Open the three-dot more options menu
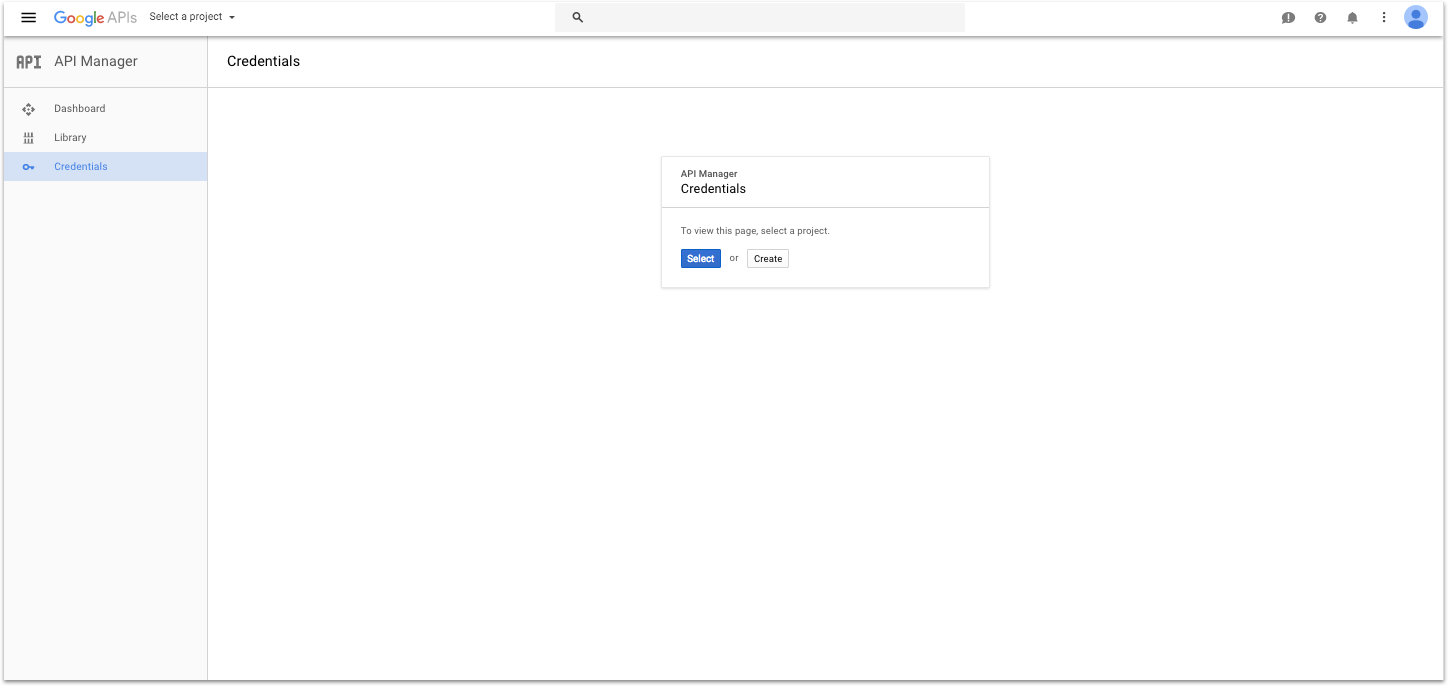 coord(1384,18)
